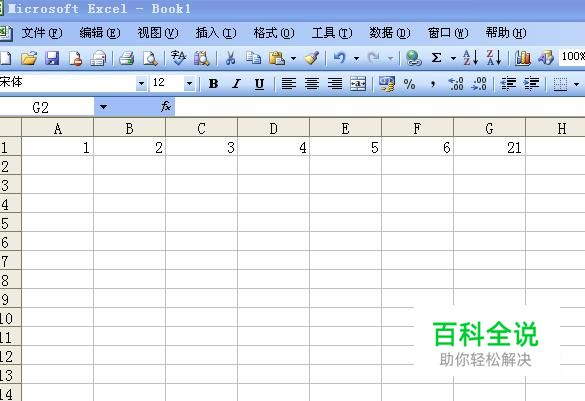This screenshot has height=401, width=585.
Task: Click the Borders icon
Action: tap(560, 84)
